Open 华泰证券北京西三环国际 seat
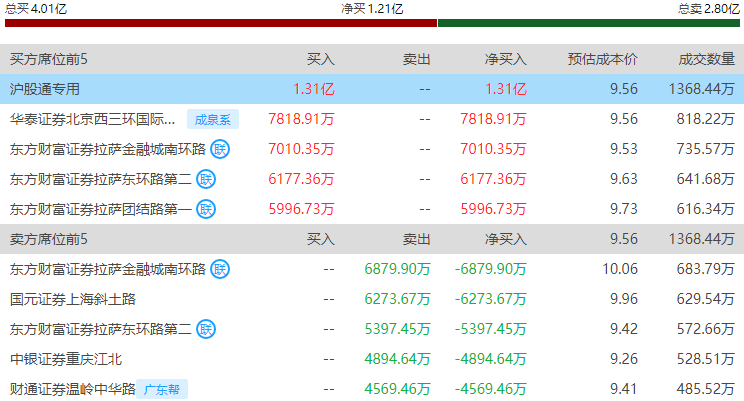 93,119
